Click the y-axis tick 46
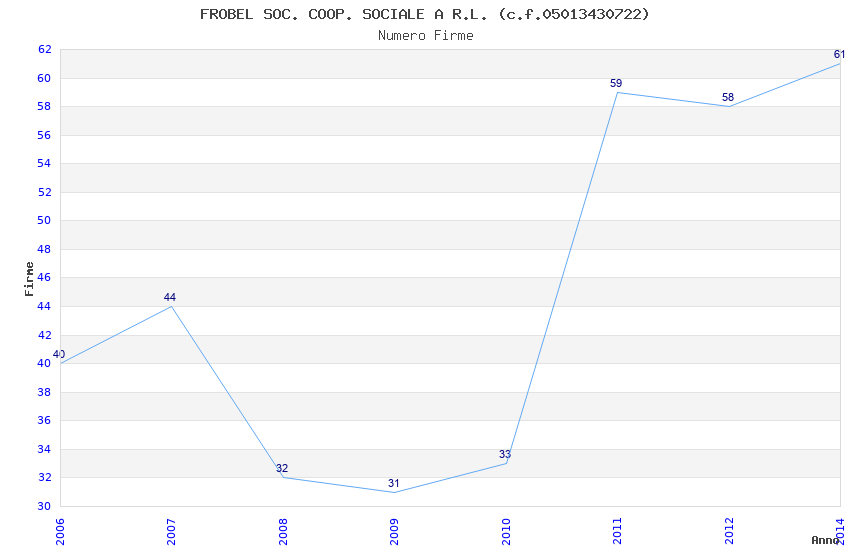Viewport: 850px width, 550px height. click(44, 277)
